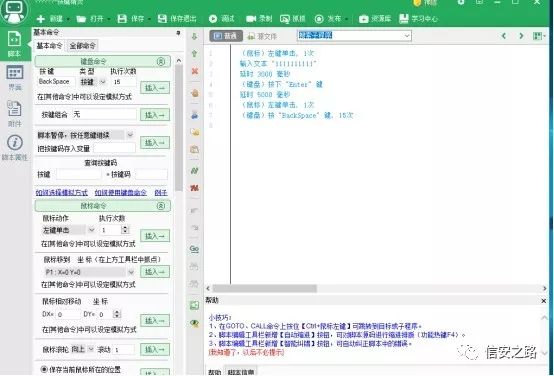Click the eye smart-correct icon
554x376 pixels.
click(194, 323)
